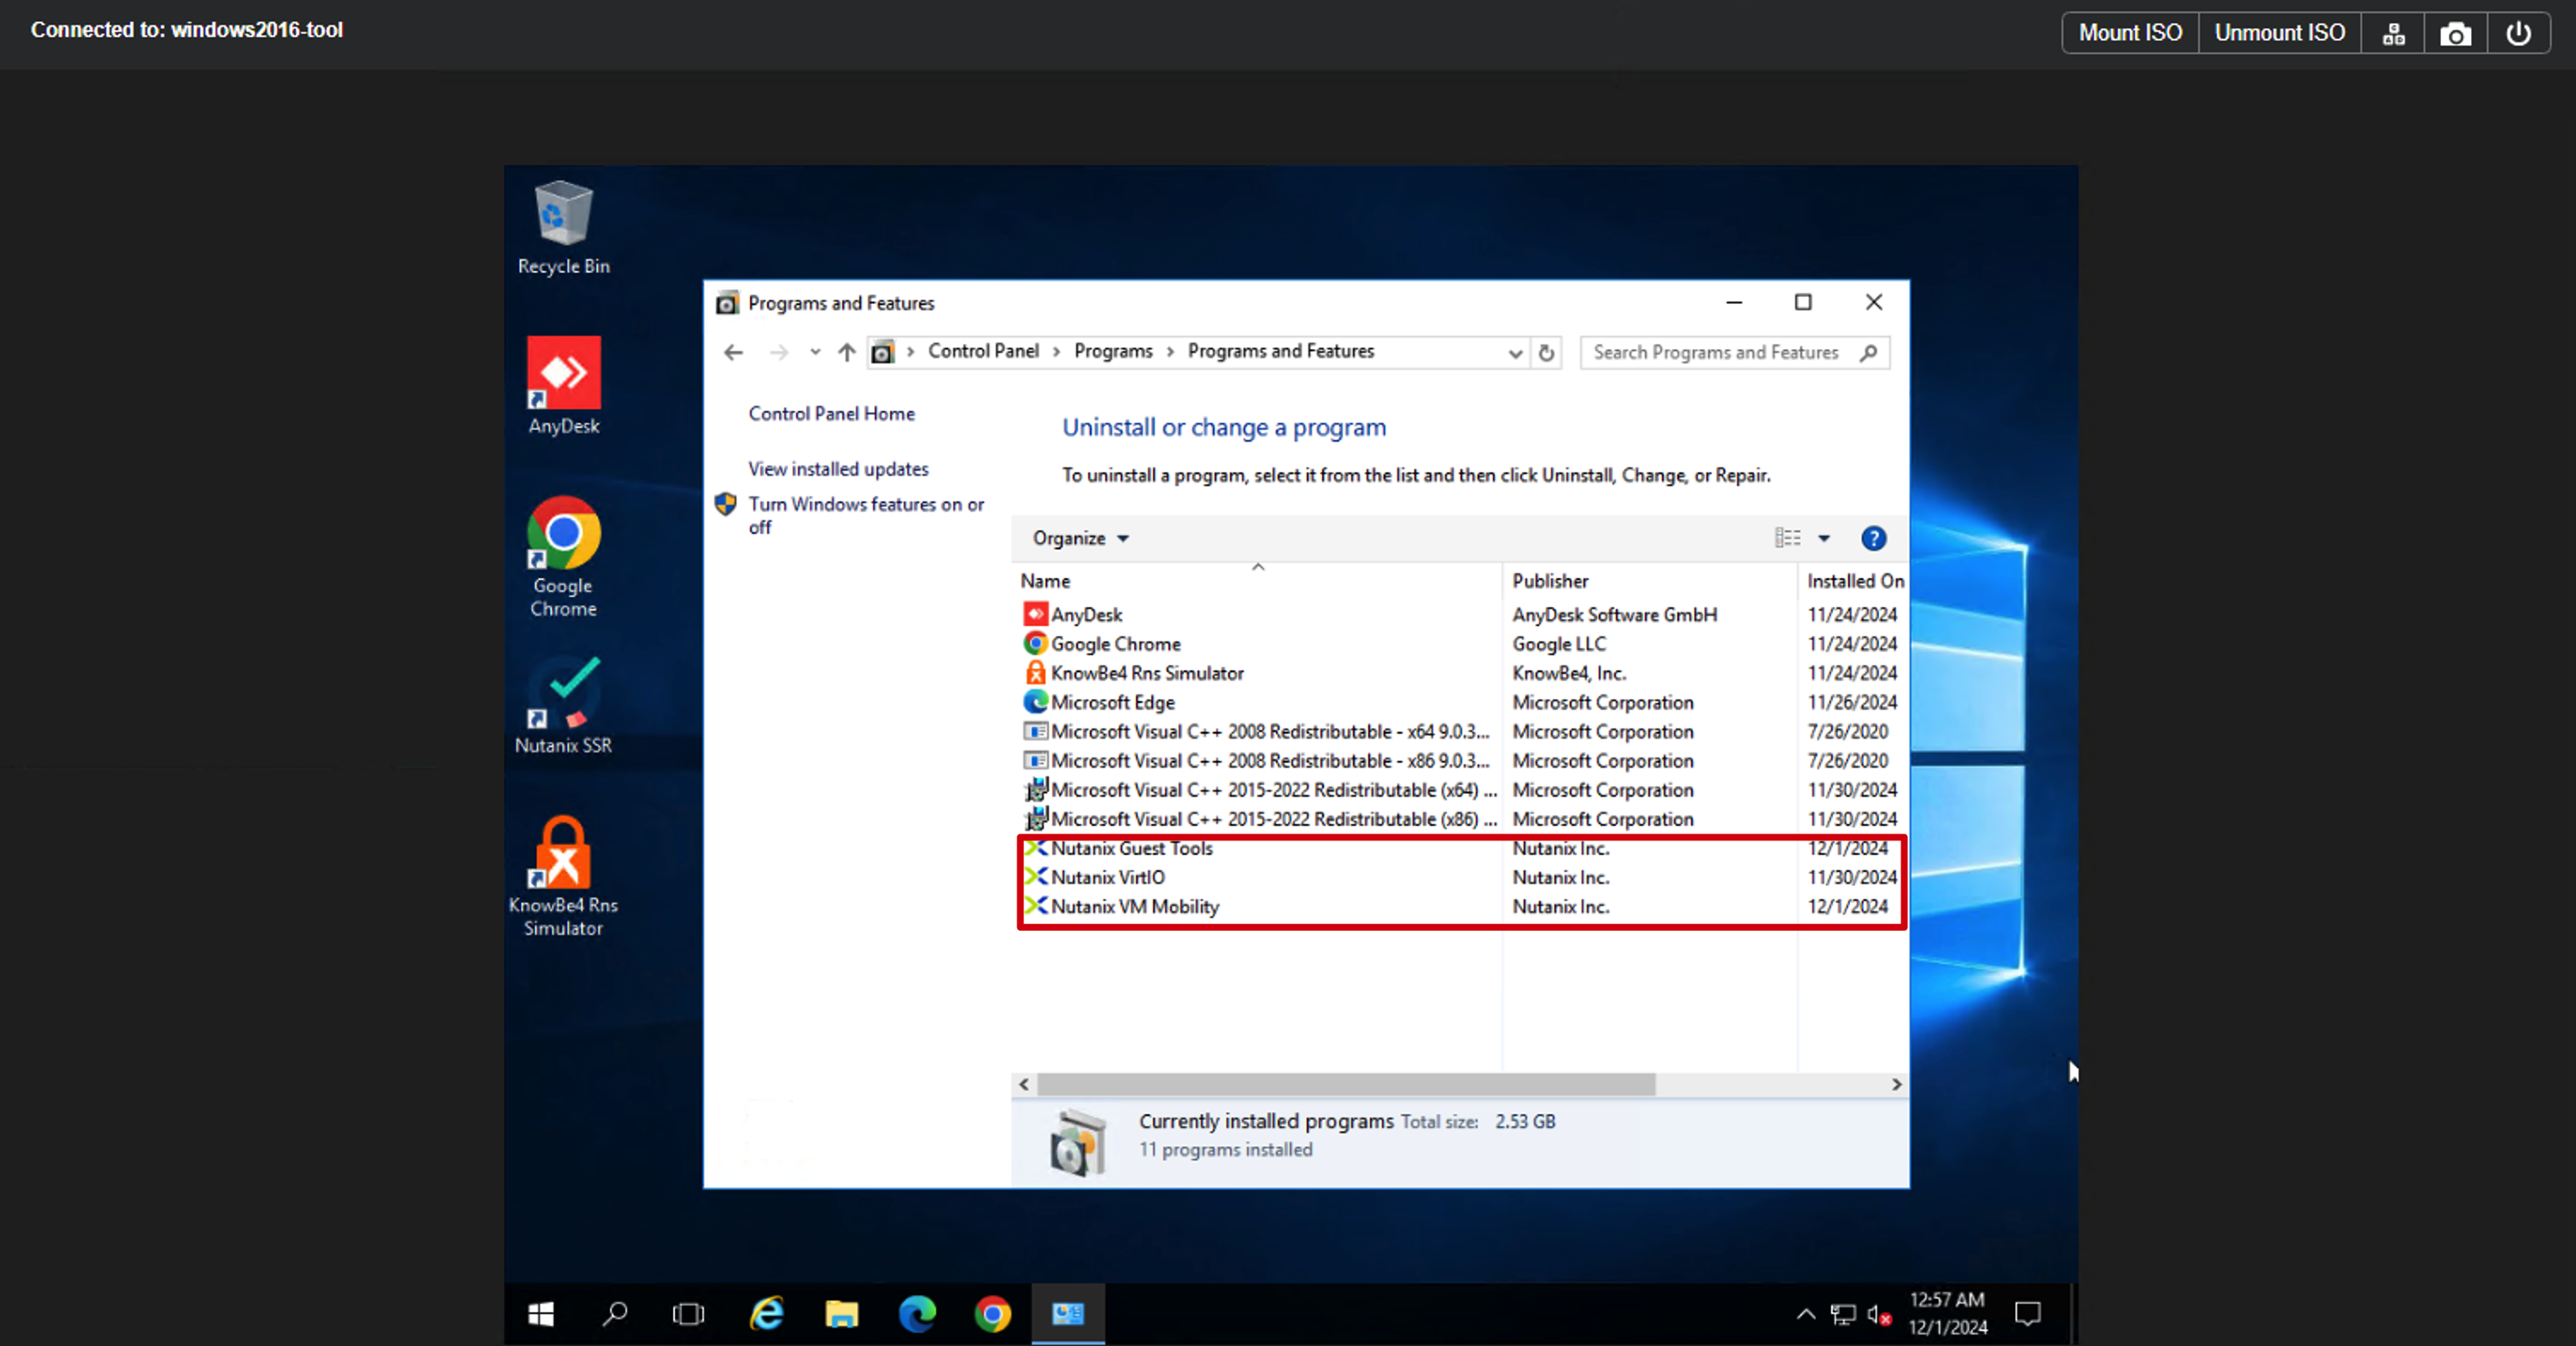Open Turn Windows features on or off

866,515
